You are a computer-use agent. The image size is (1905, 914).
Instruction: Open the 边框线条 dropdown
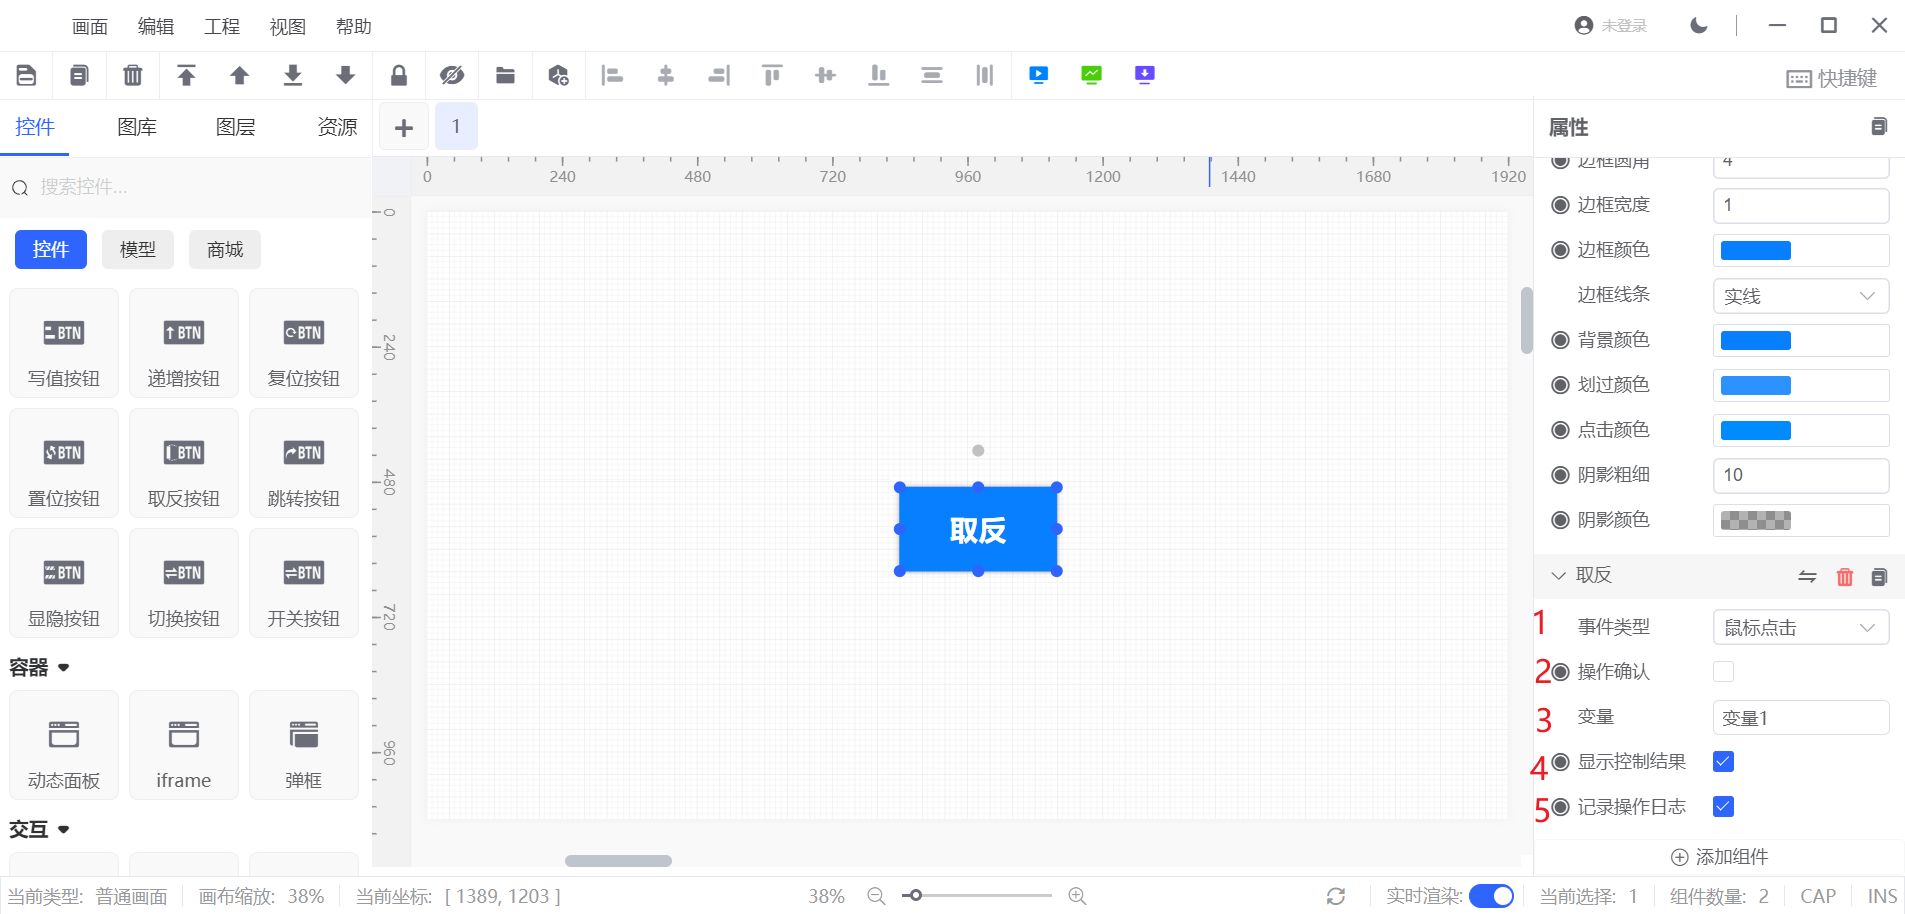1800,296
